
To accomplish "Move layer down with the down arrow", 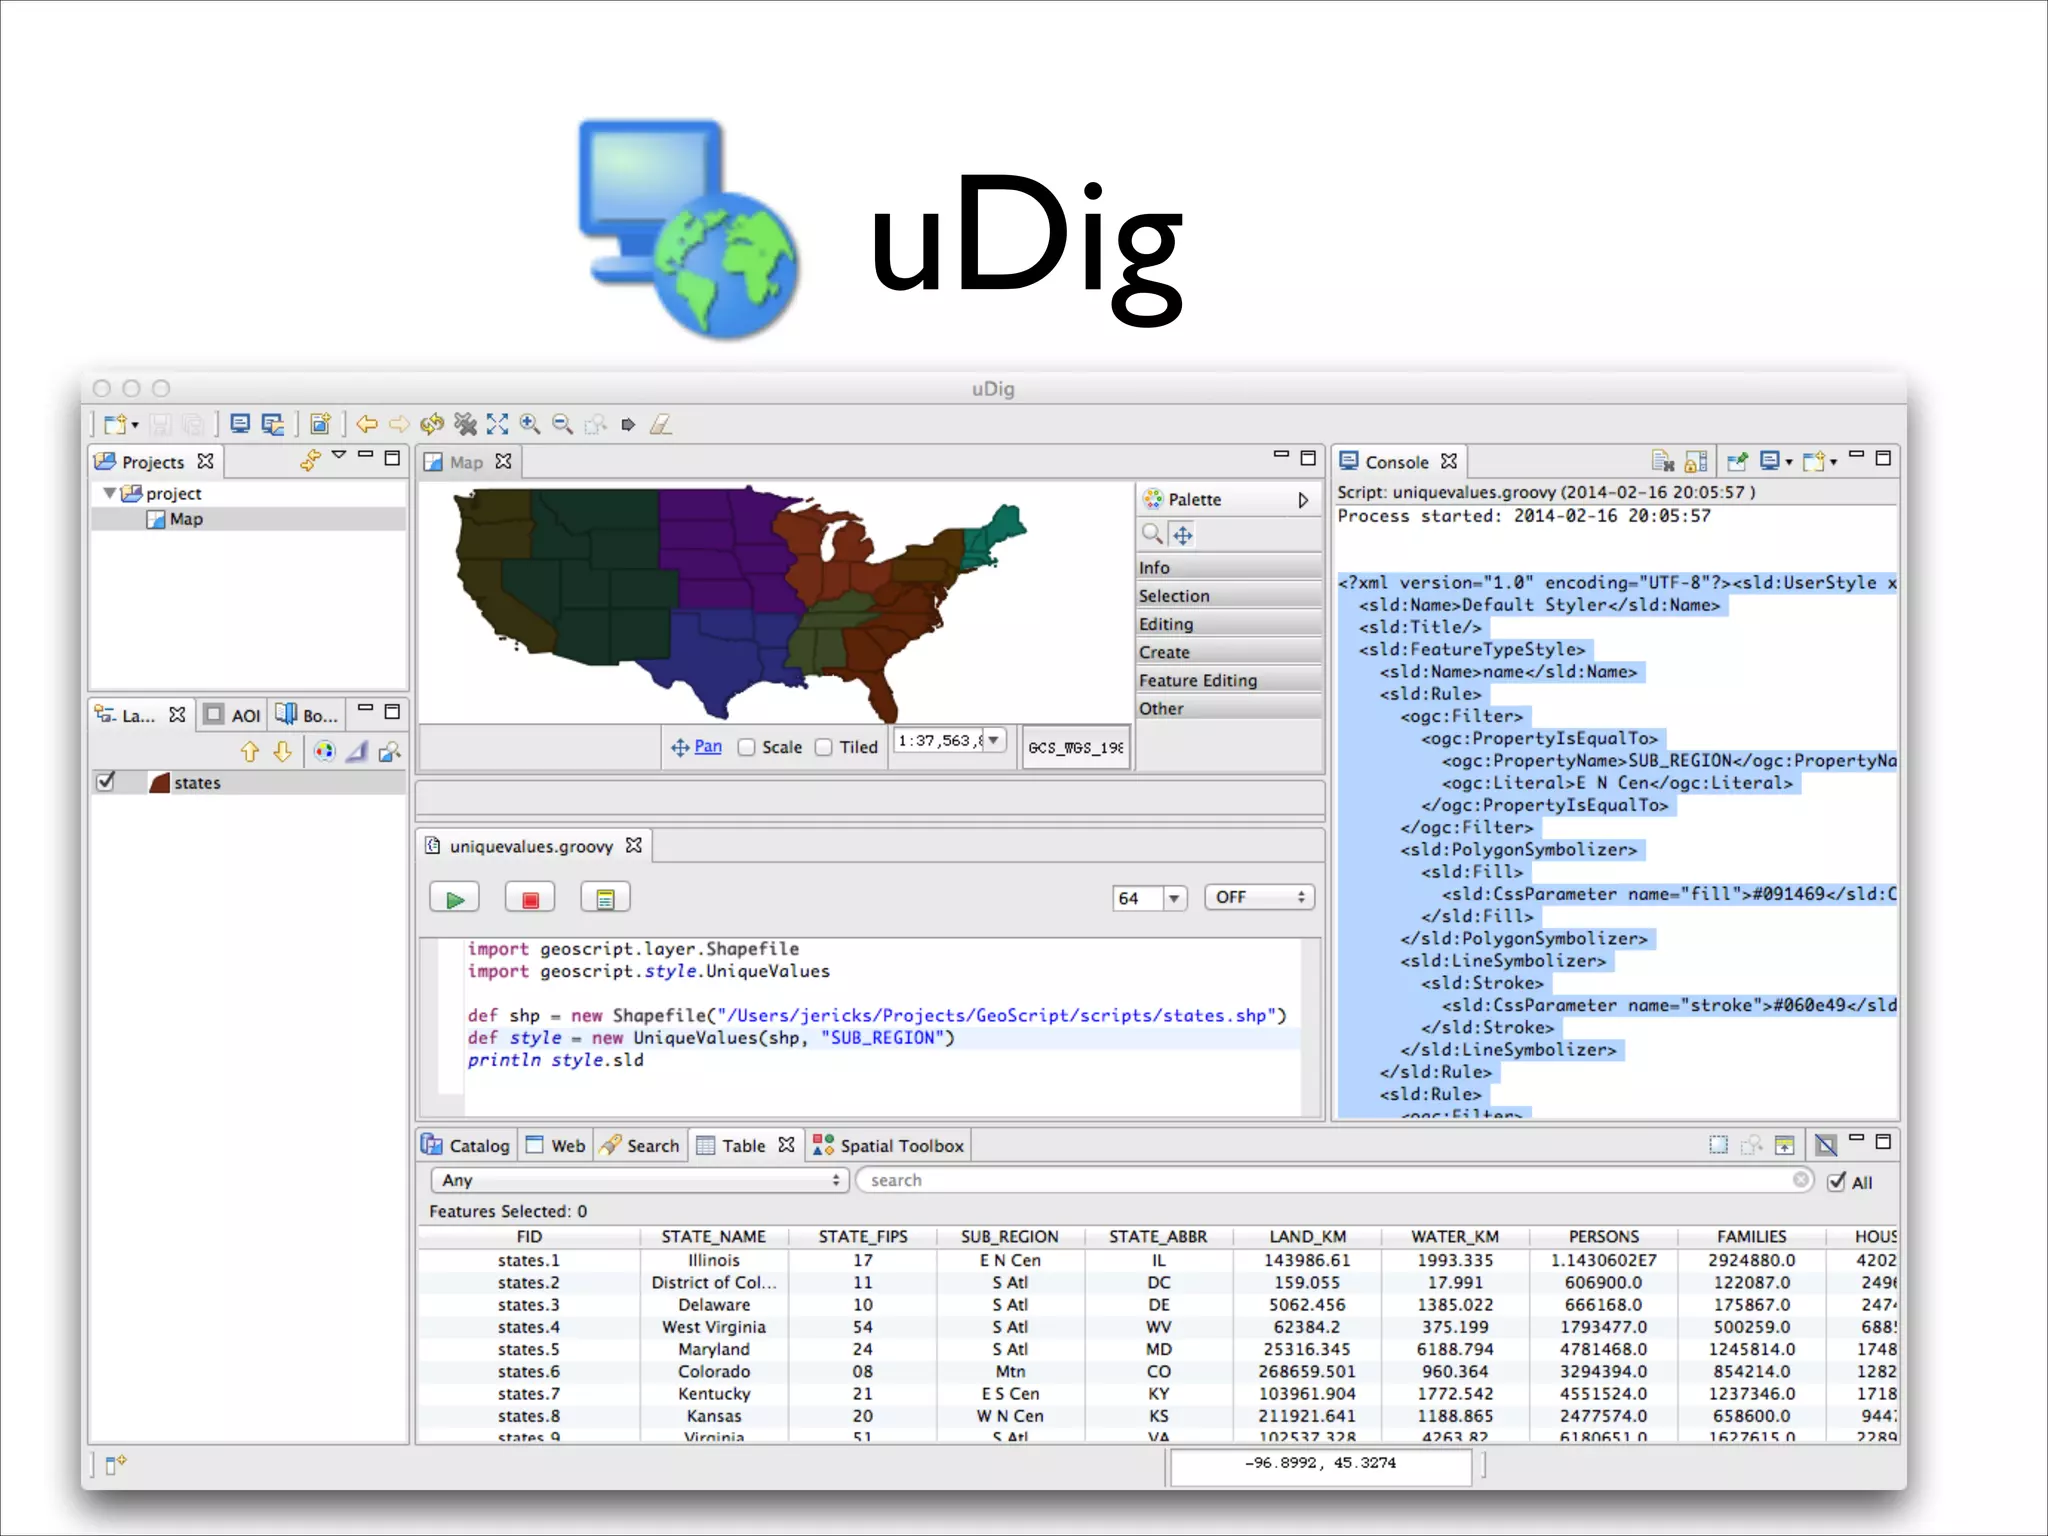I will point(283,751).
